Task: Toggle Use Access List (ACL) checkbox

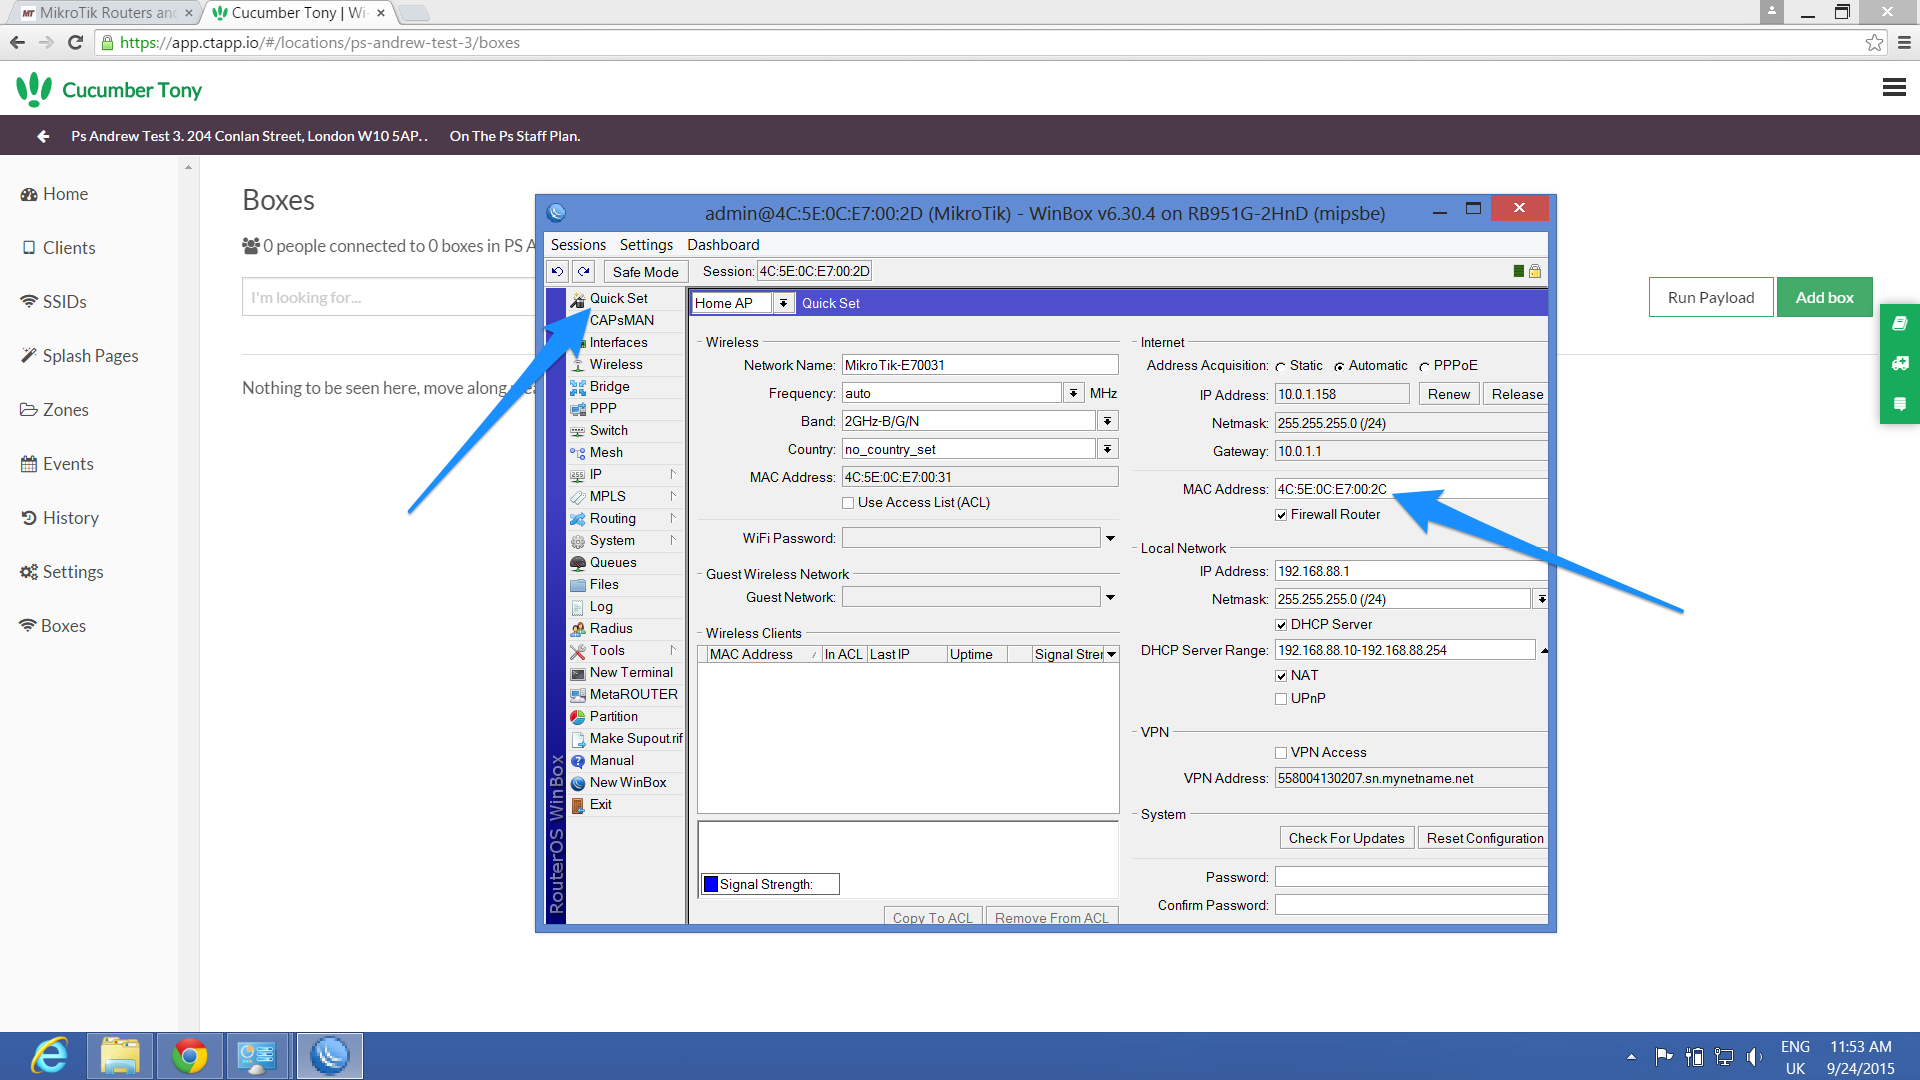Action: pos(848,503)
